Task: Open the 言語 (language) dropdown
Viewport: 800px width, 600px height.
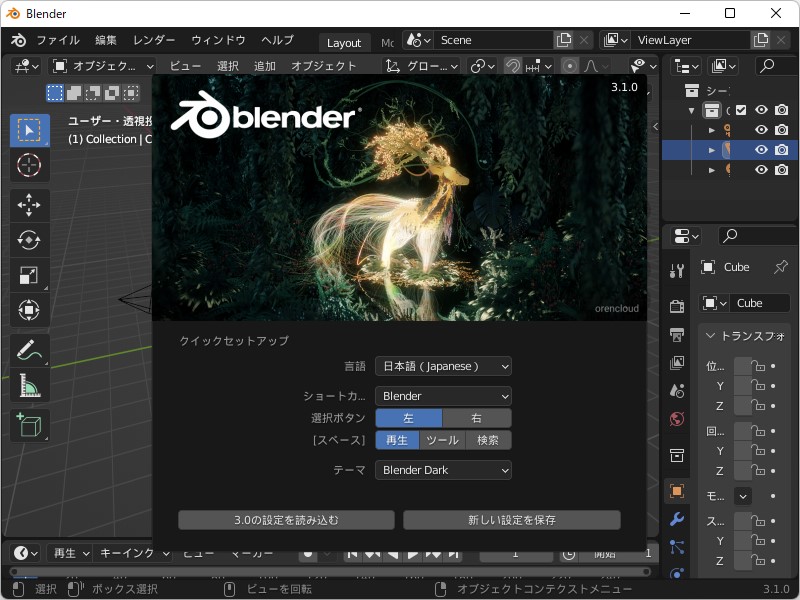Action: [443, 366]
